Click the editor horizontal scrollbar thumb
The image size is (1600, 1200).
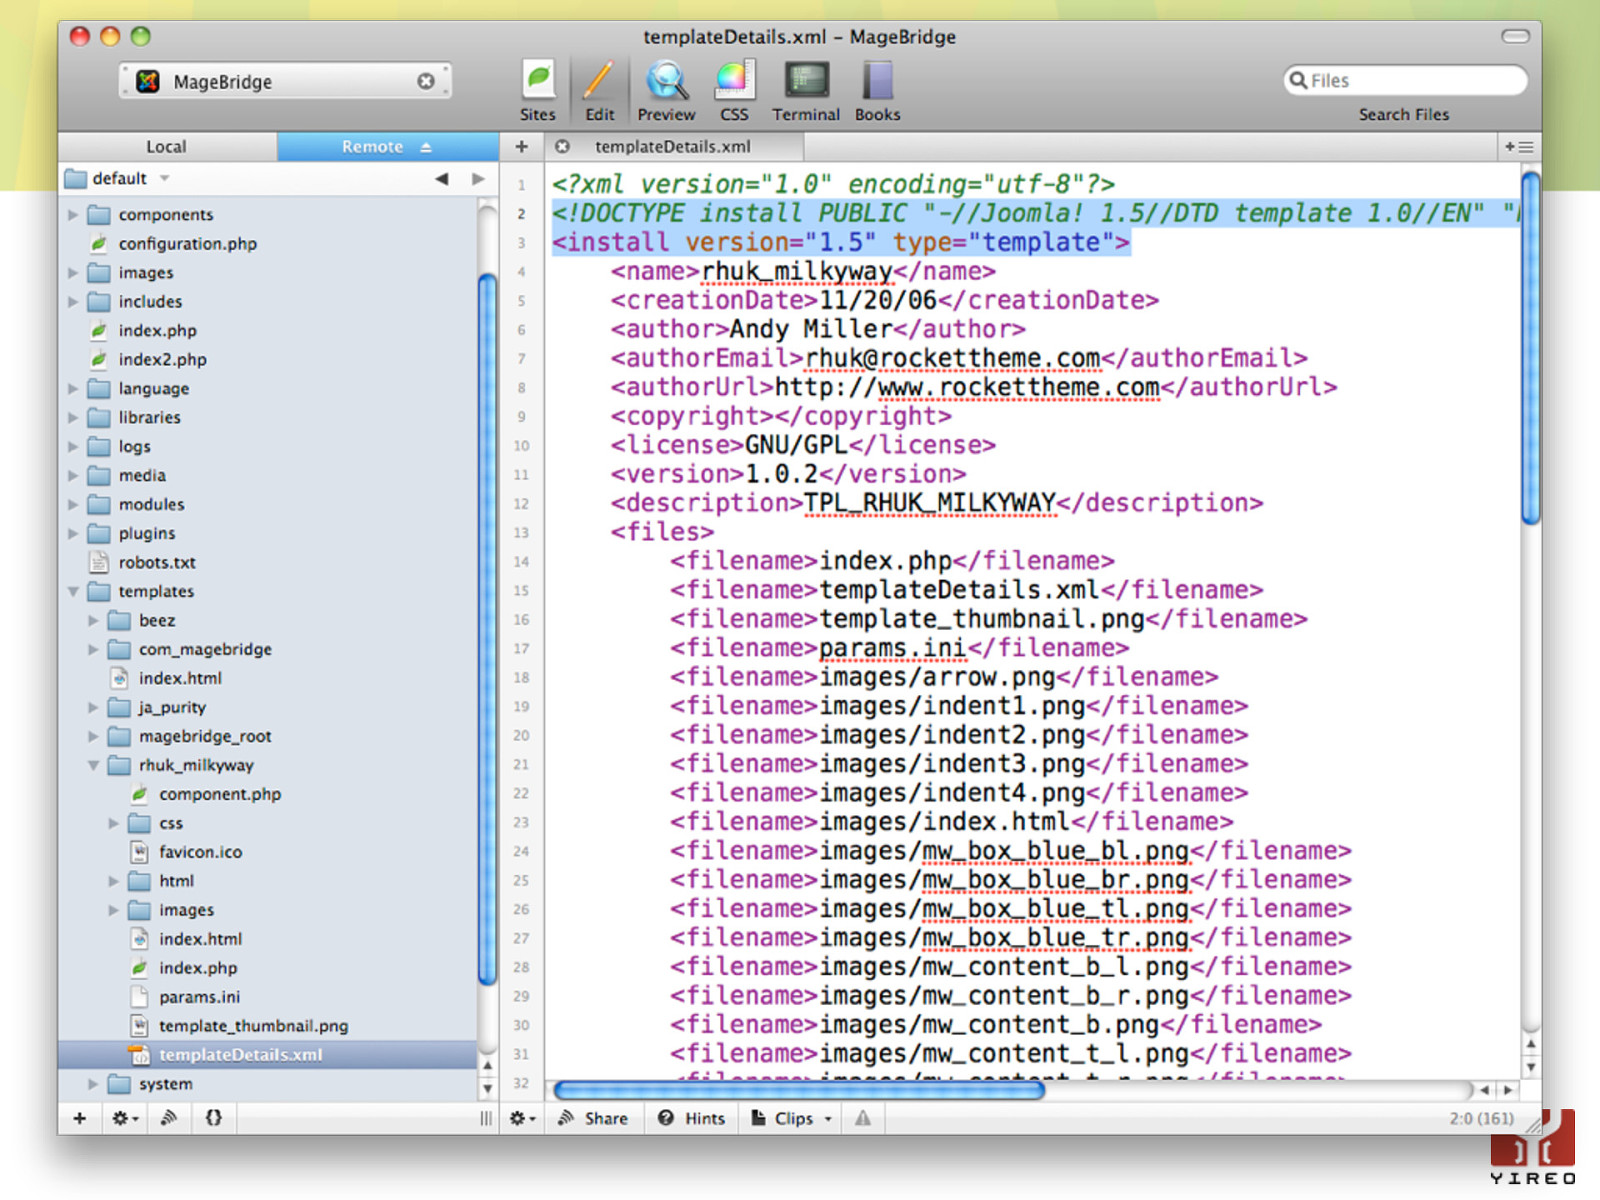(799, 1090)
